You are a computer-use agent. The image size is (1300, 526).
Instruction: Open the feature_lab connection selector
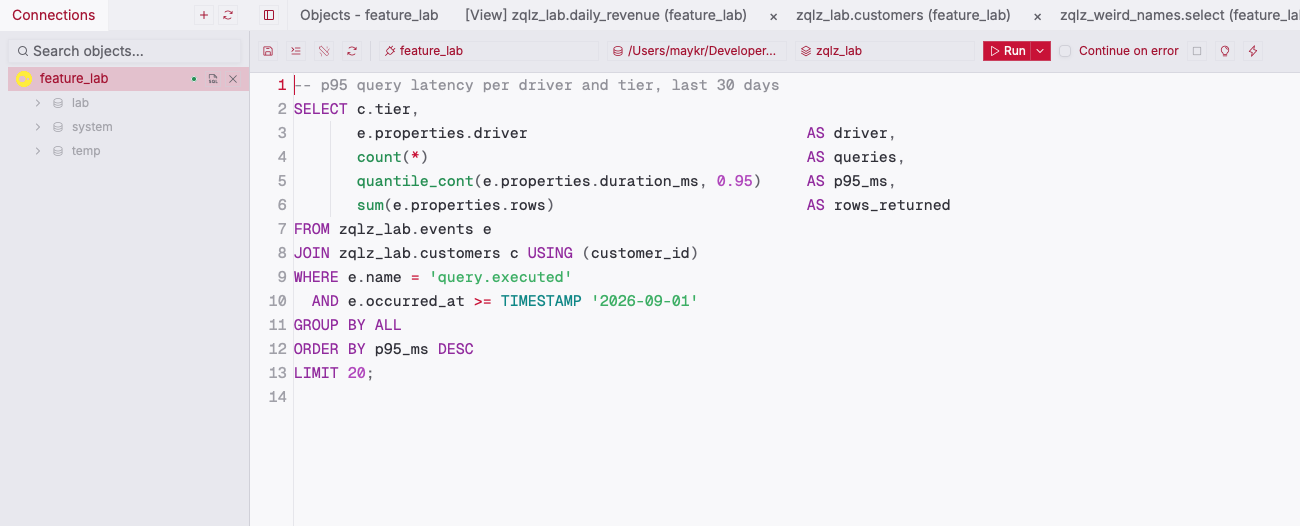[489, 51]
